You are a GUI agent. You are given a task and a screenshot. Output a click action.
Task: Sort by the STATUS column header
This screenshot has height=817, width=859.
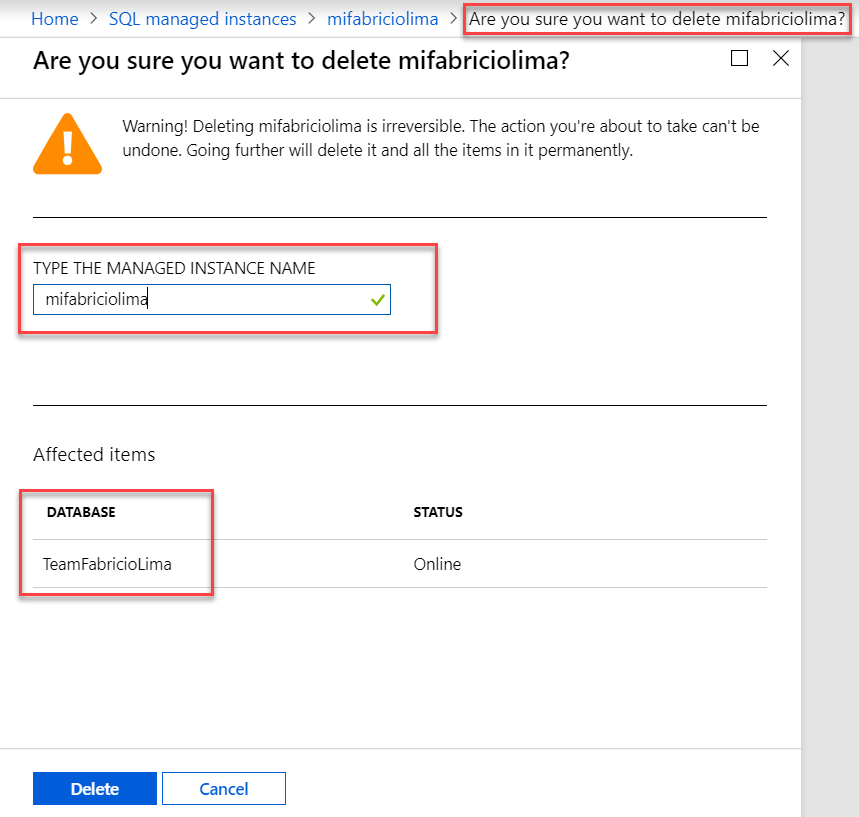438,513
